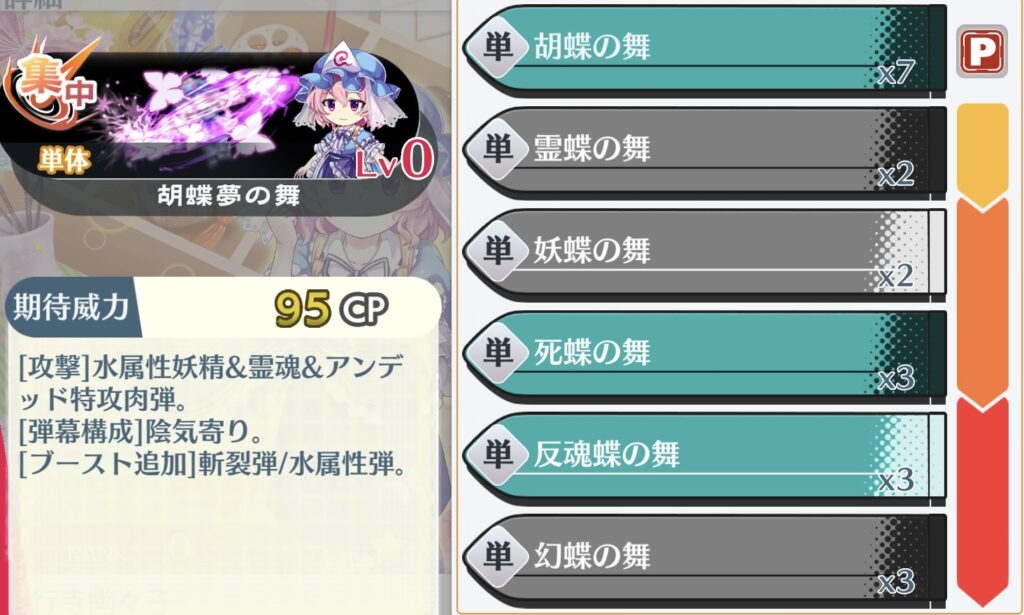The height and width of the screenshot is (615, 1024).
Task: Click the 単 diamond icon beside 妖蝶の舞
Action: tap(498, 251)
